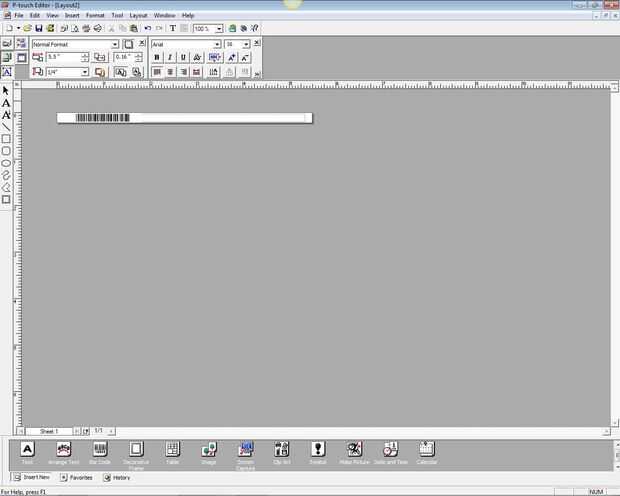Adjust the label length 5.5" spinner
Viewport: 620px width, 496px height.
pyautogui.click(x=85, y=58)
